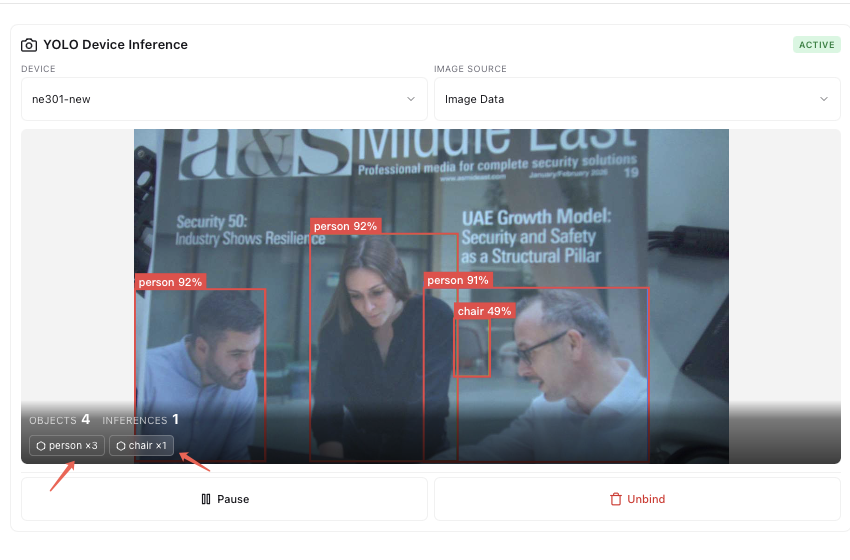The width and height of the screenshot is (850, 560).
Task: Click the INFERENCES 1 counter
Action: click(x=140, y=419)
